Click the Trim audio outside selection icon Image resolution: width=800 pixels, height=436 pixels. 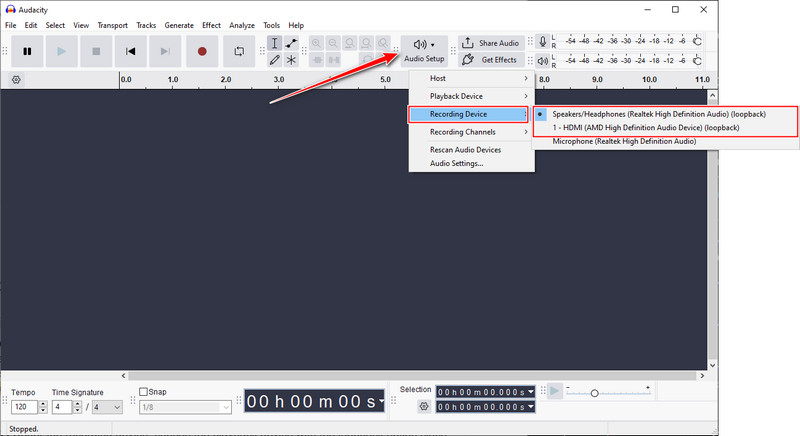pyautogui.click(x=317, y=60)
